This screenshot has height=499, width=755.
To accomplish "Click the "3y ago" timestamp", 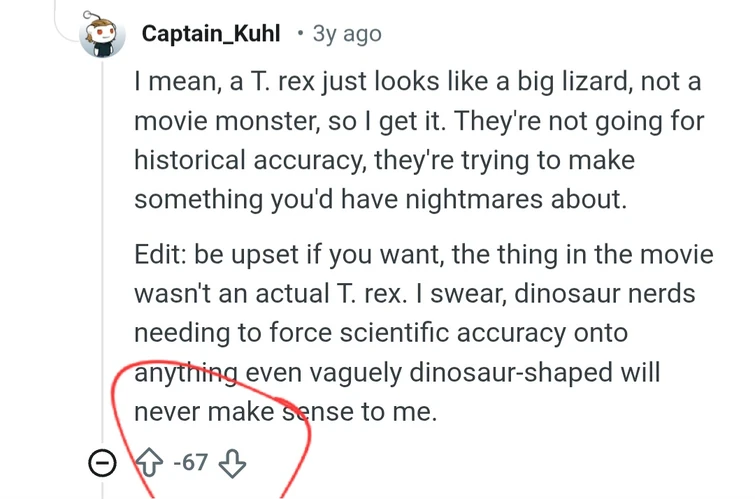I will coord(347,34).
